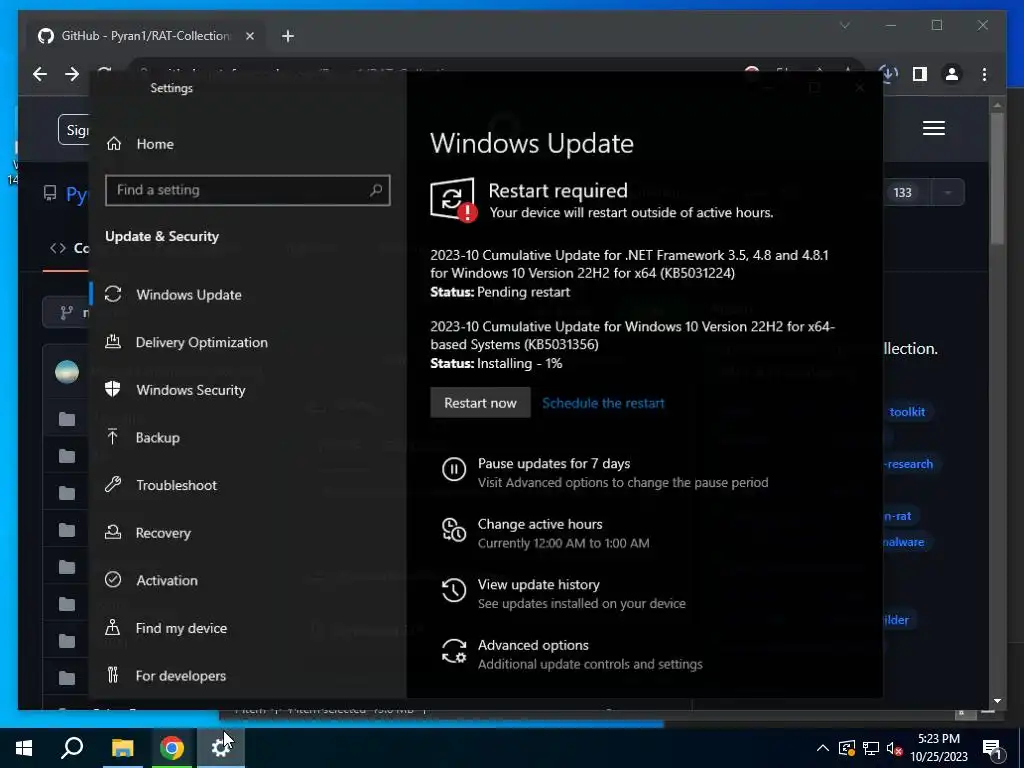This screenshot has width=1024, height=768.
Task: Click the Restart required status icon
Action: (x=453, y=200)
